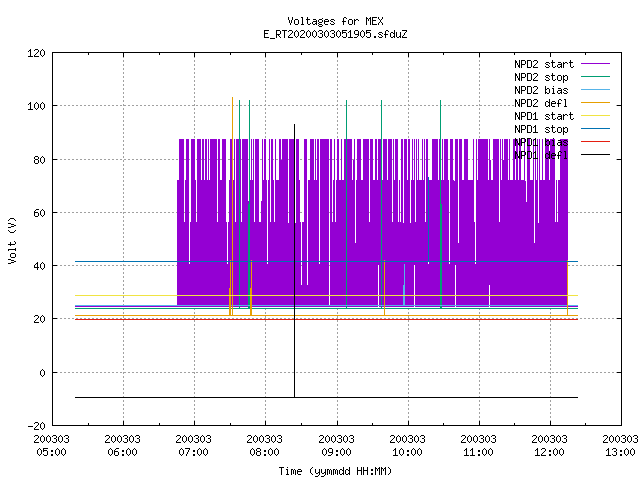Screen dimensions: 640x480
Task: Select the filename E_RT20200303051905.sfduZ subtitle
Action: (x=335, y=34)
